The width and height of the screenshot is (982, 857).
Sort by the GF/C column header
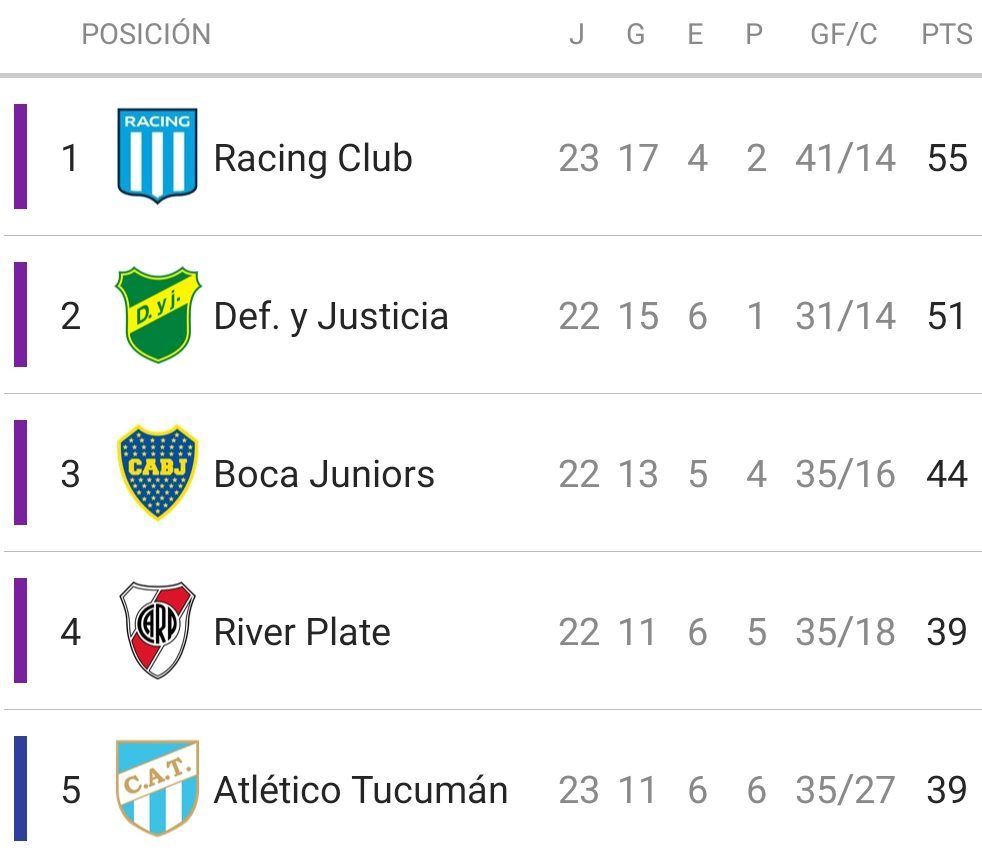844,34
